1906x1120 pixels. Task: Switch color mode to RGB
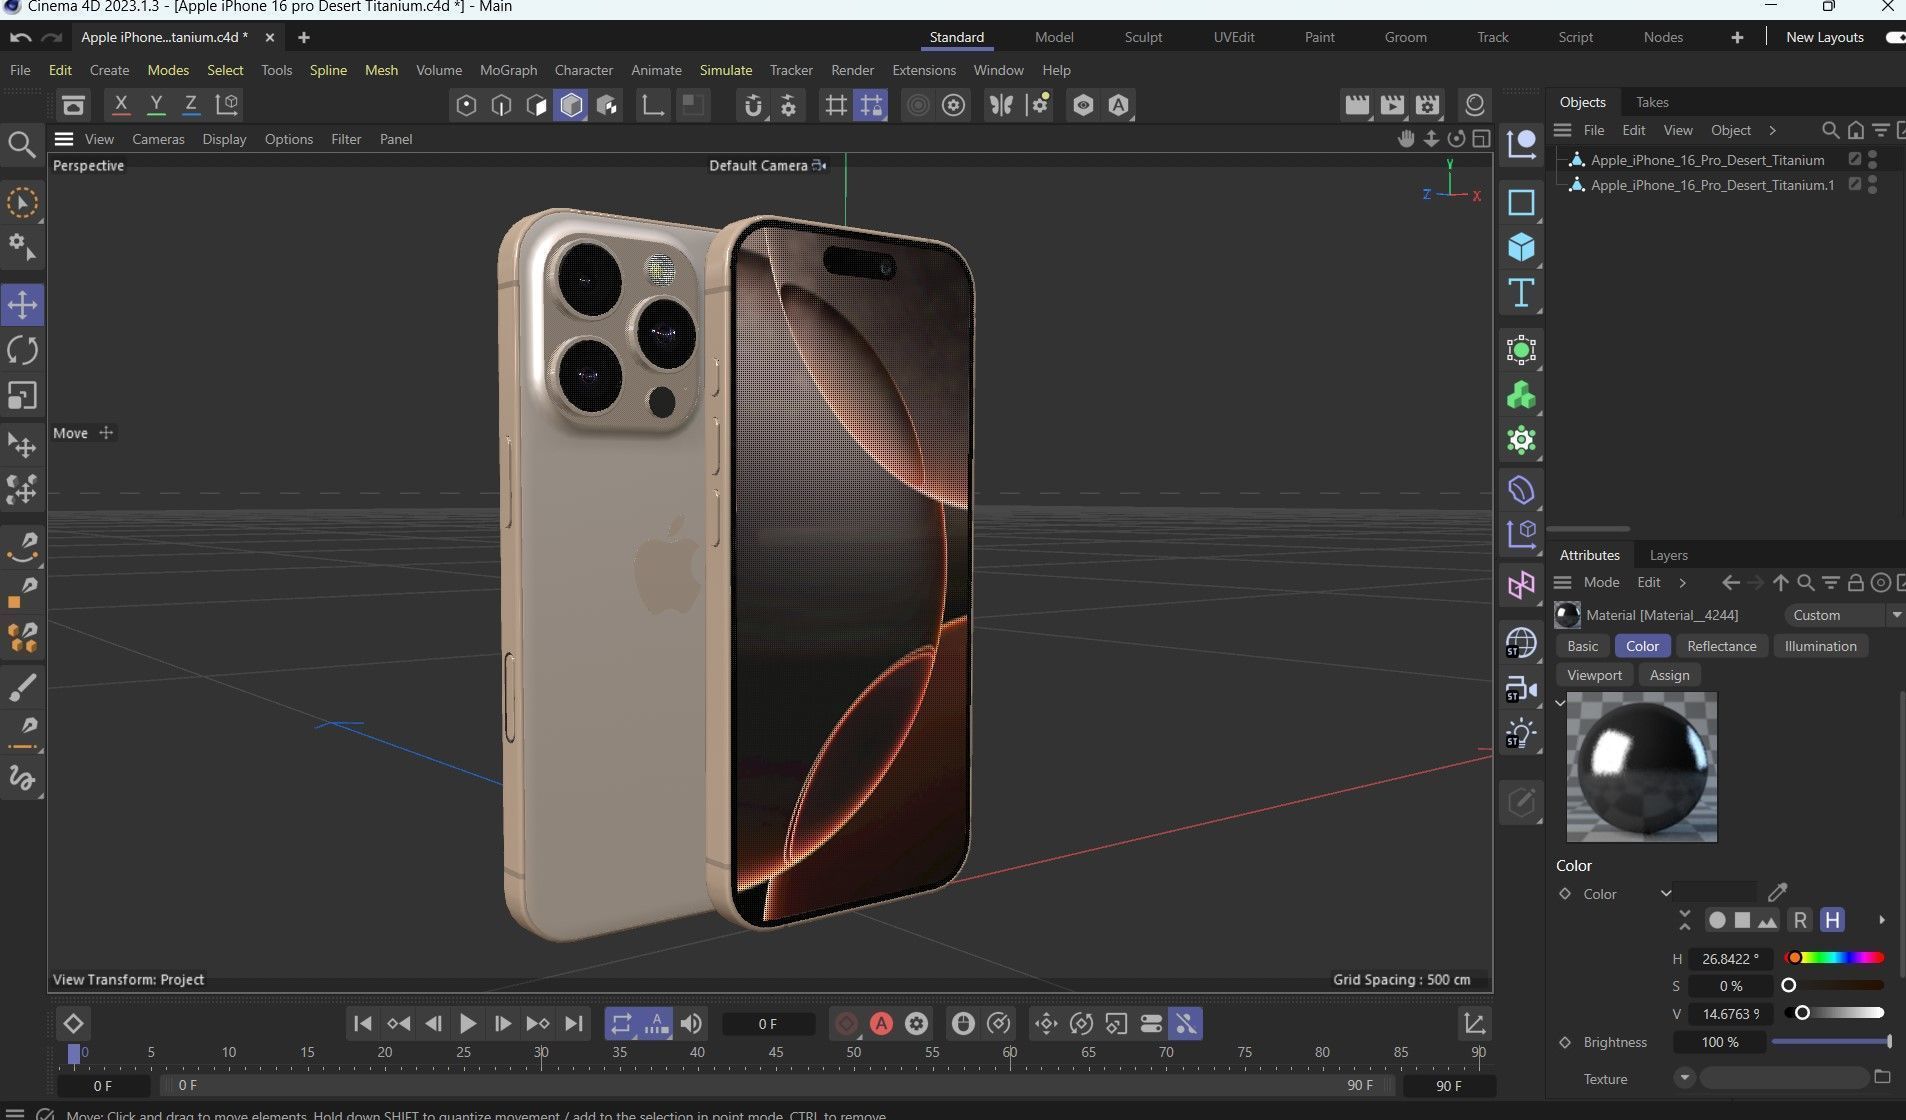pos(1799,920)
